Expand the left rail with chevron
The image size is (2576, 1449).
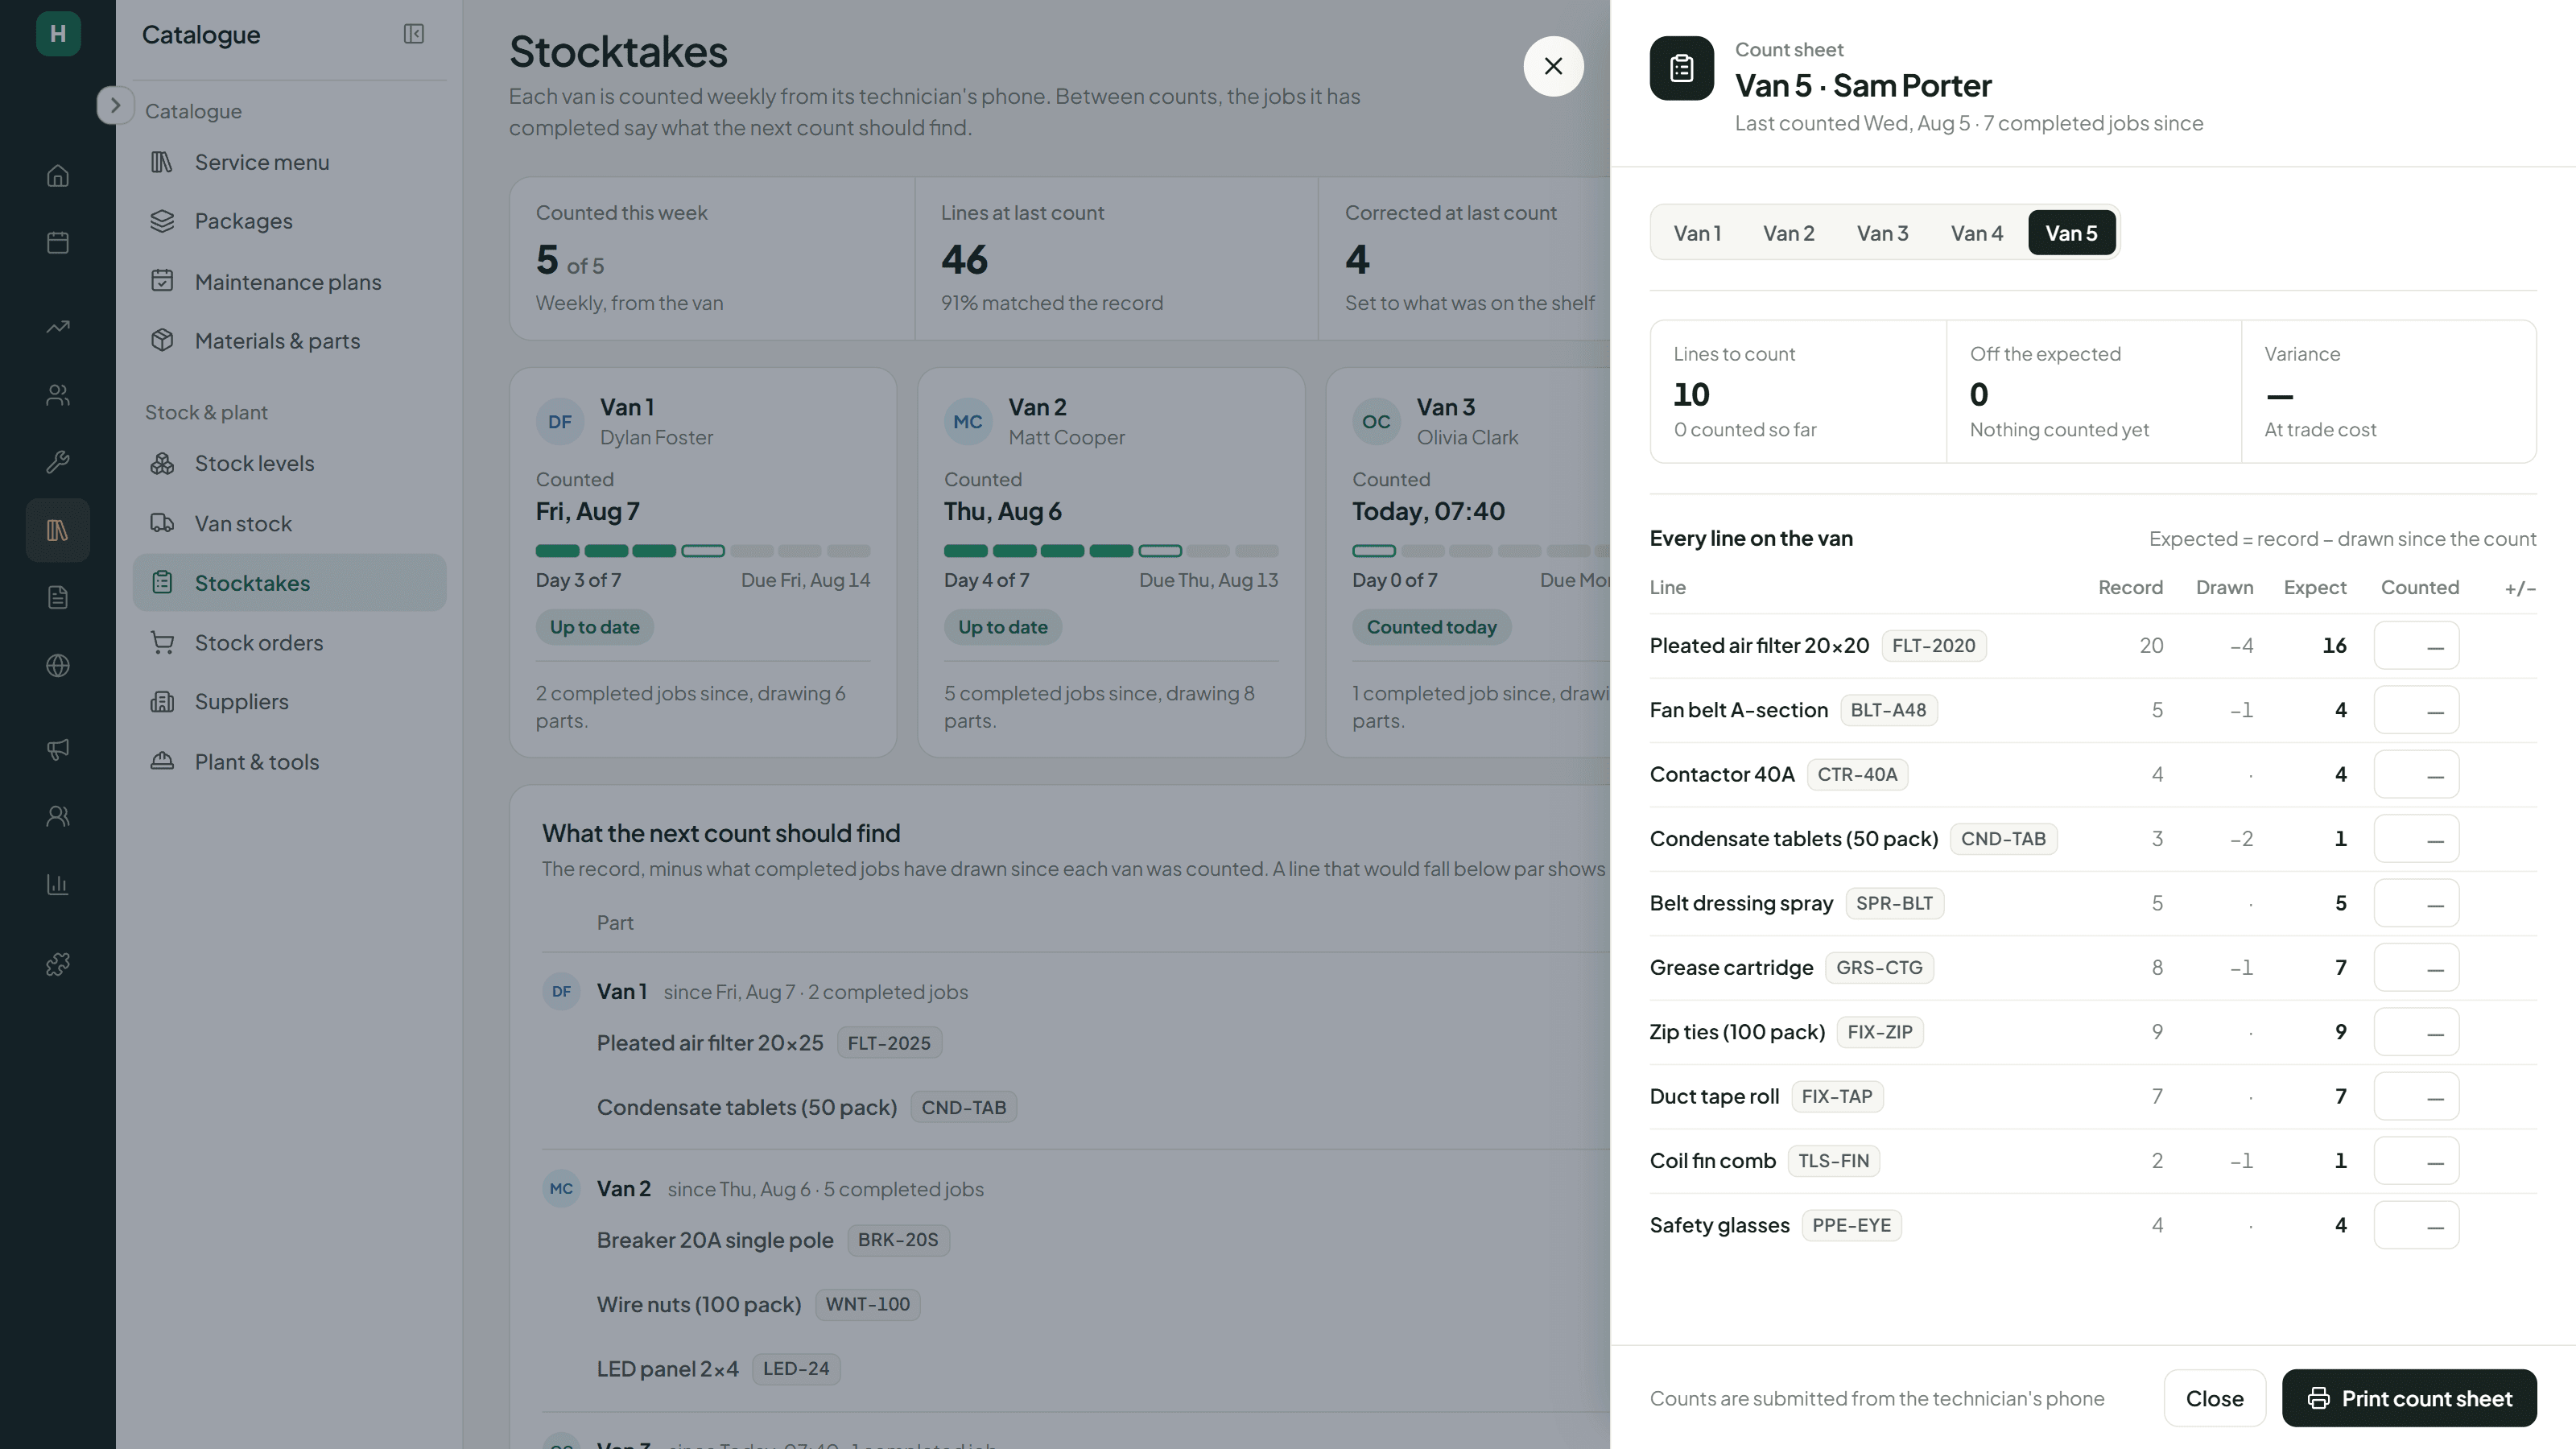click(x=115, y=105)
